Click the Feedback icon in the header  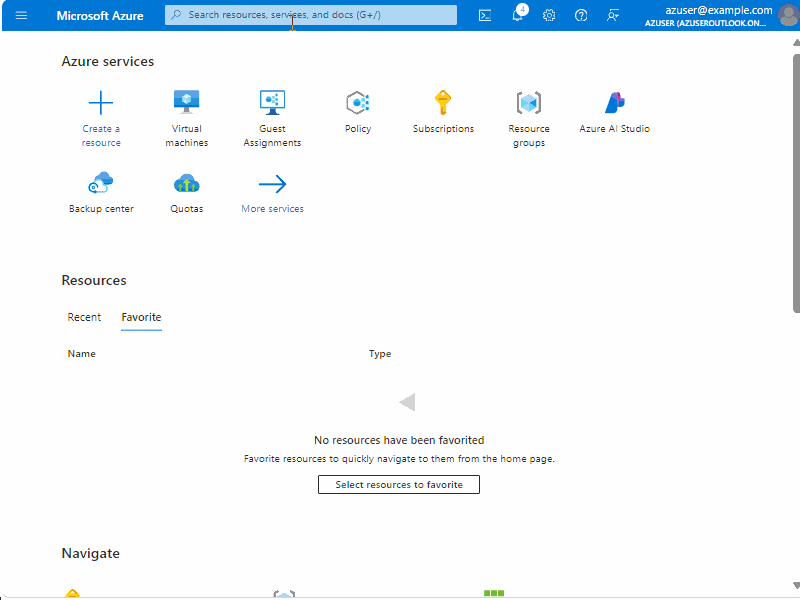click(x=613, y=15)
